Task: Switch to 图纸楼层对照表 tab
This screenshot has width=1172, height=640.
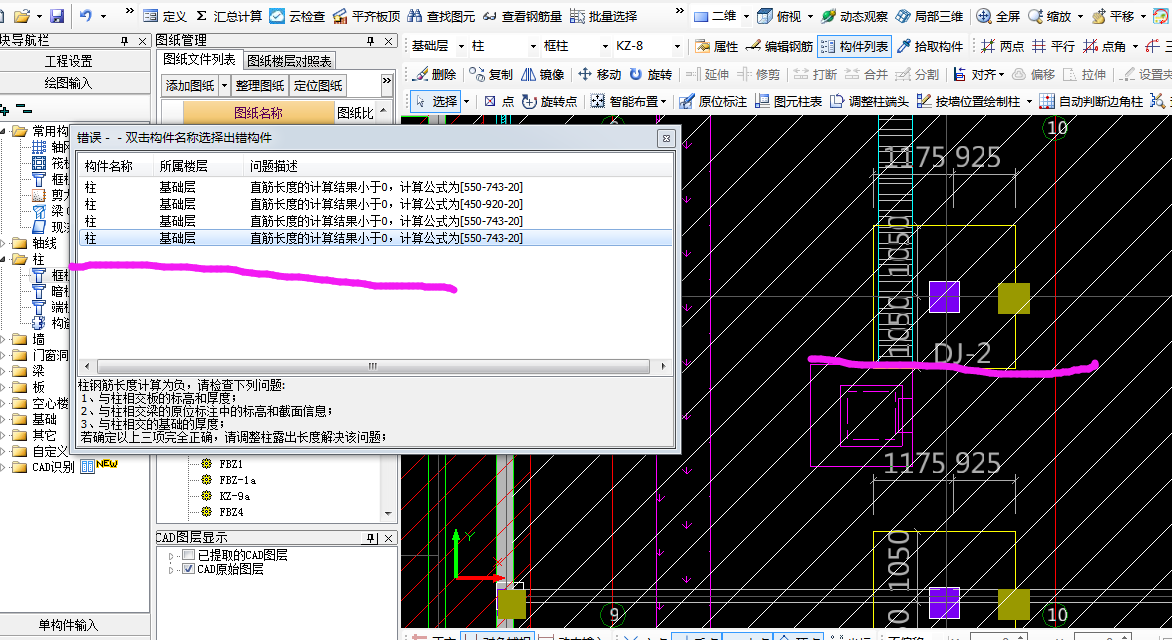Action: (289, 61)
